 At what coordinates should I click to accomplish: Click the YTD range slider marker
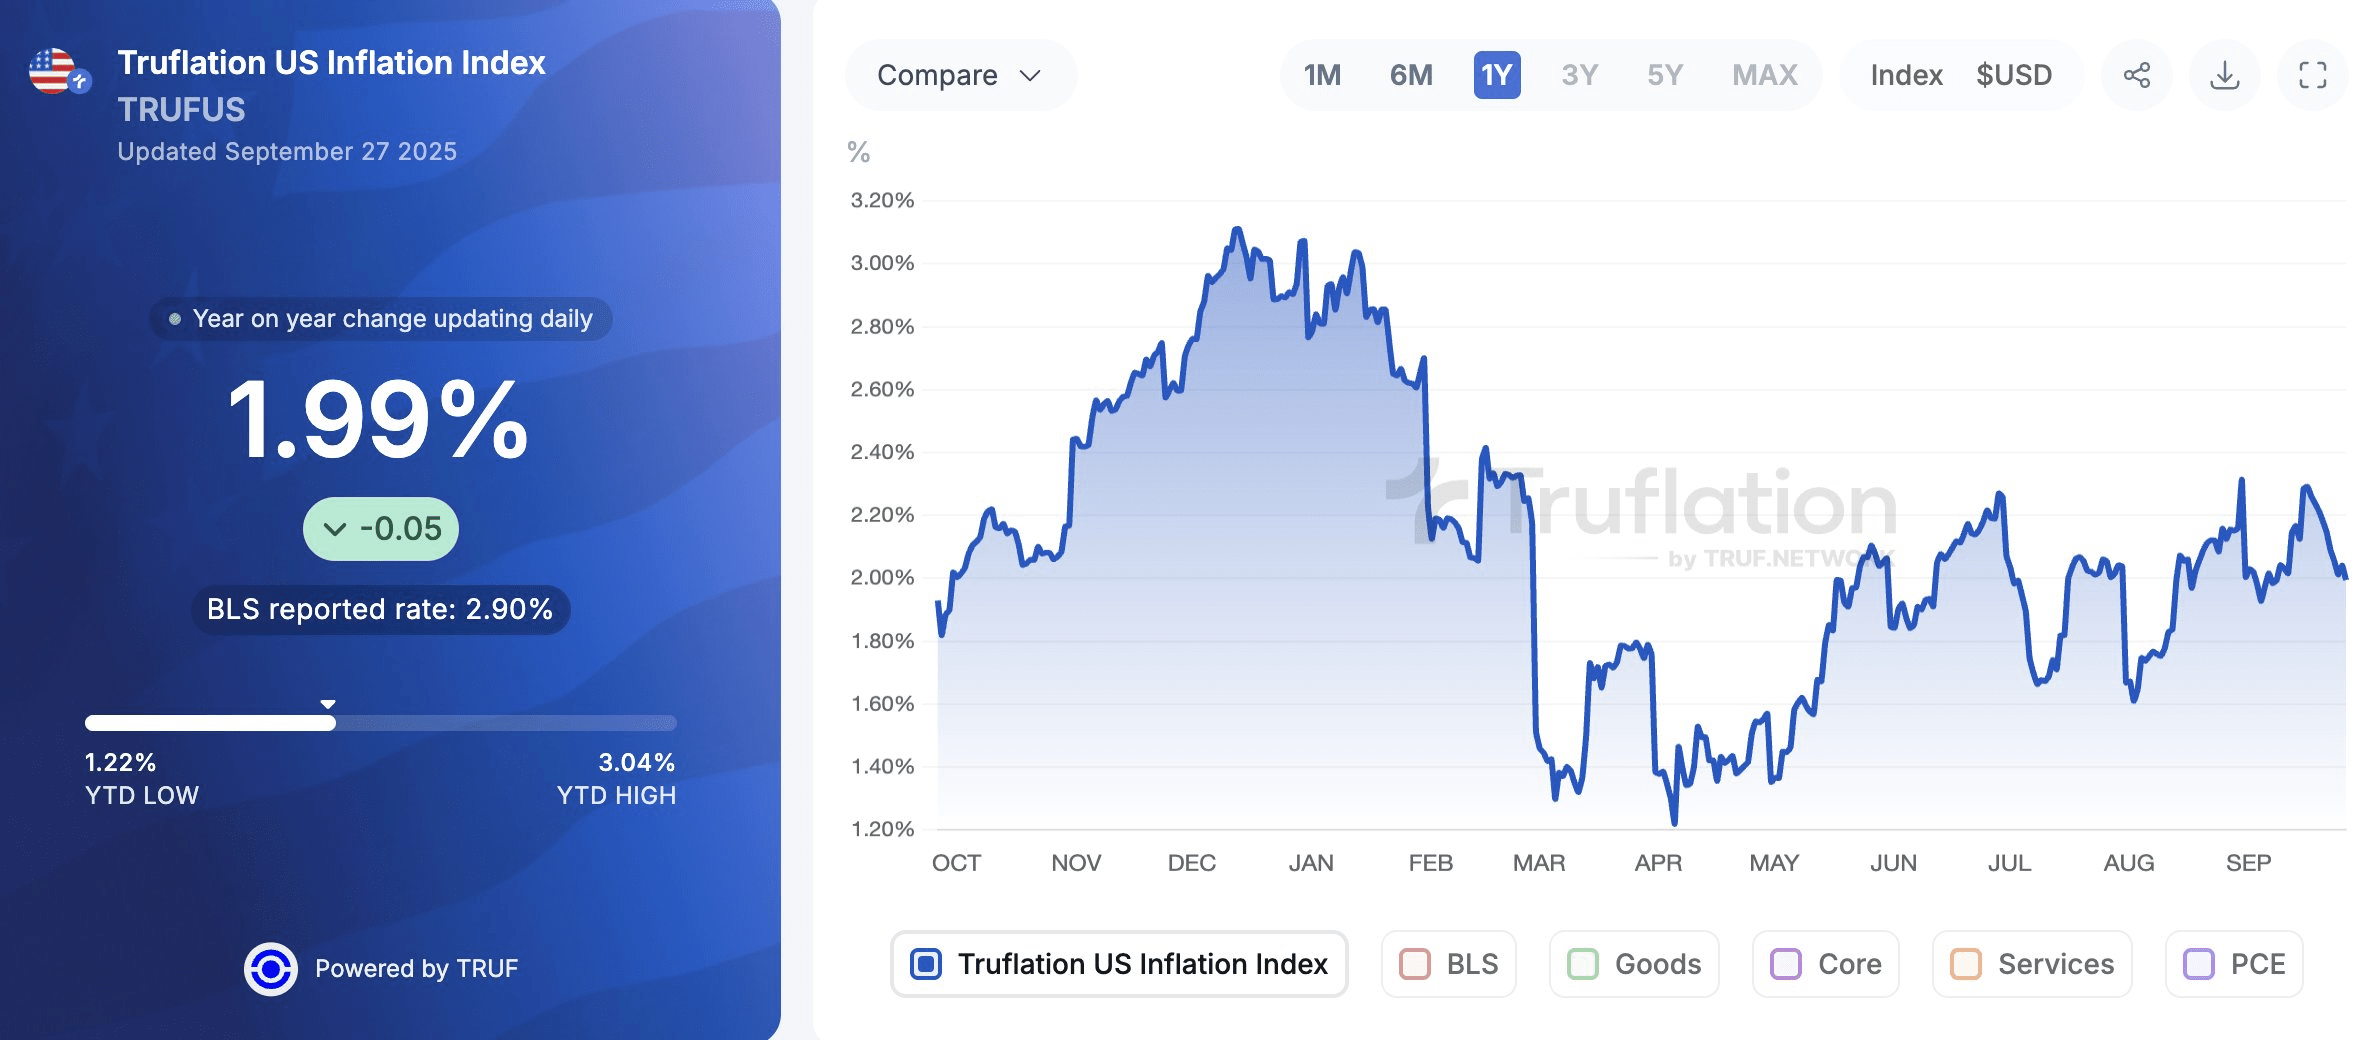coord(327,704)
